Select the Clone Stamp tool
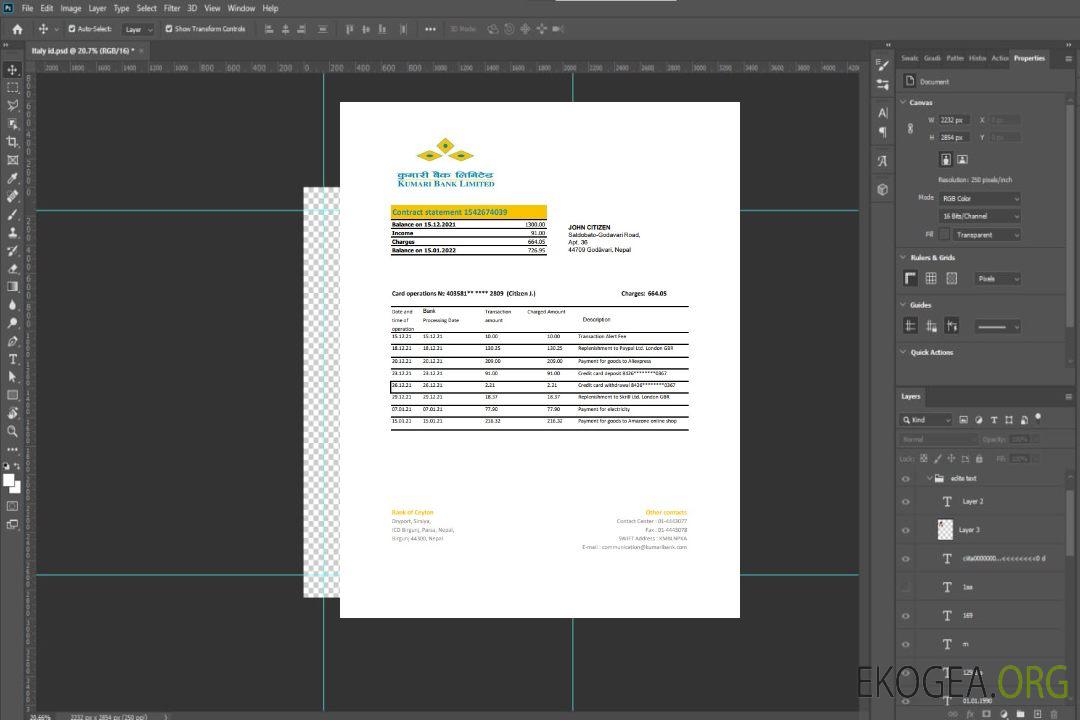The image size is (1080, 720). (12, 232)
